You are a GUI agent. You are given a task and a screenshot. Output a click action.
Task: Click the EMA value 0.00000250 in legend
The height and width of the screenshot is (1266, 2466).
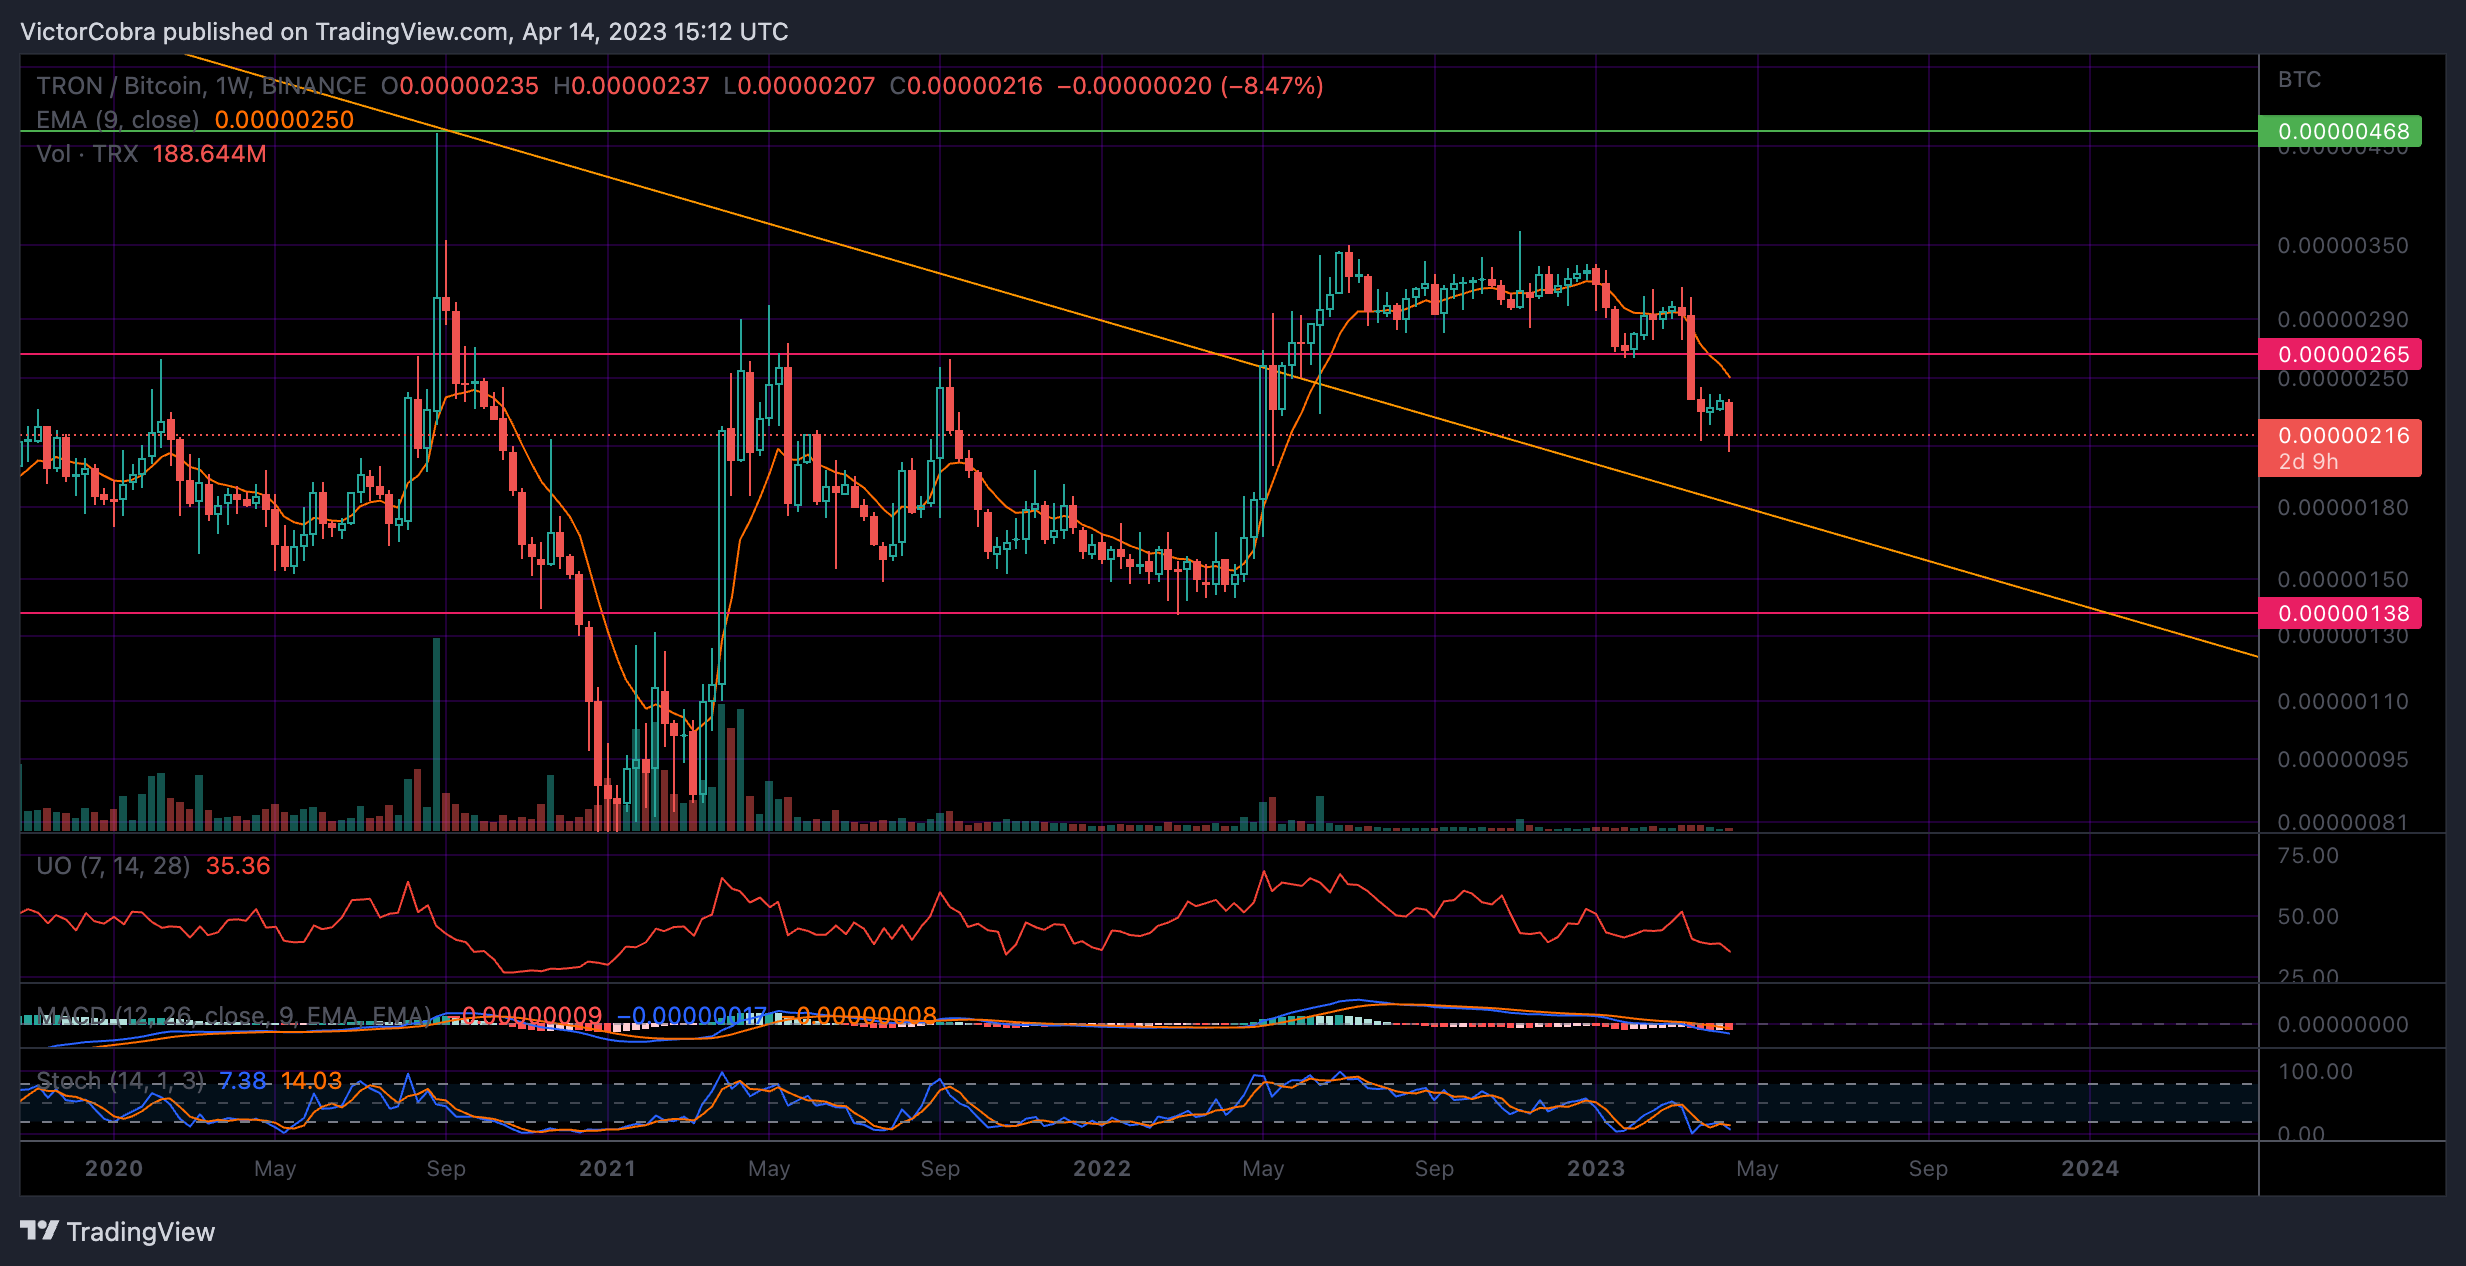[285, 120]
